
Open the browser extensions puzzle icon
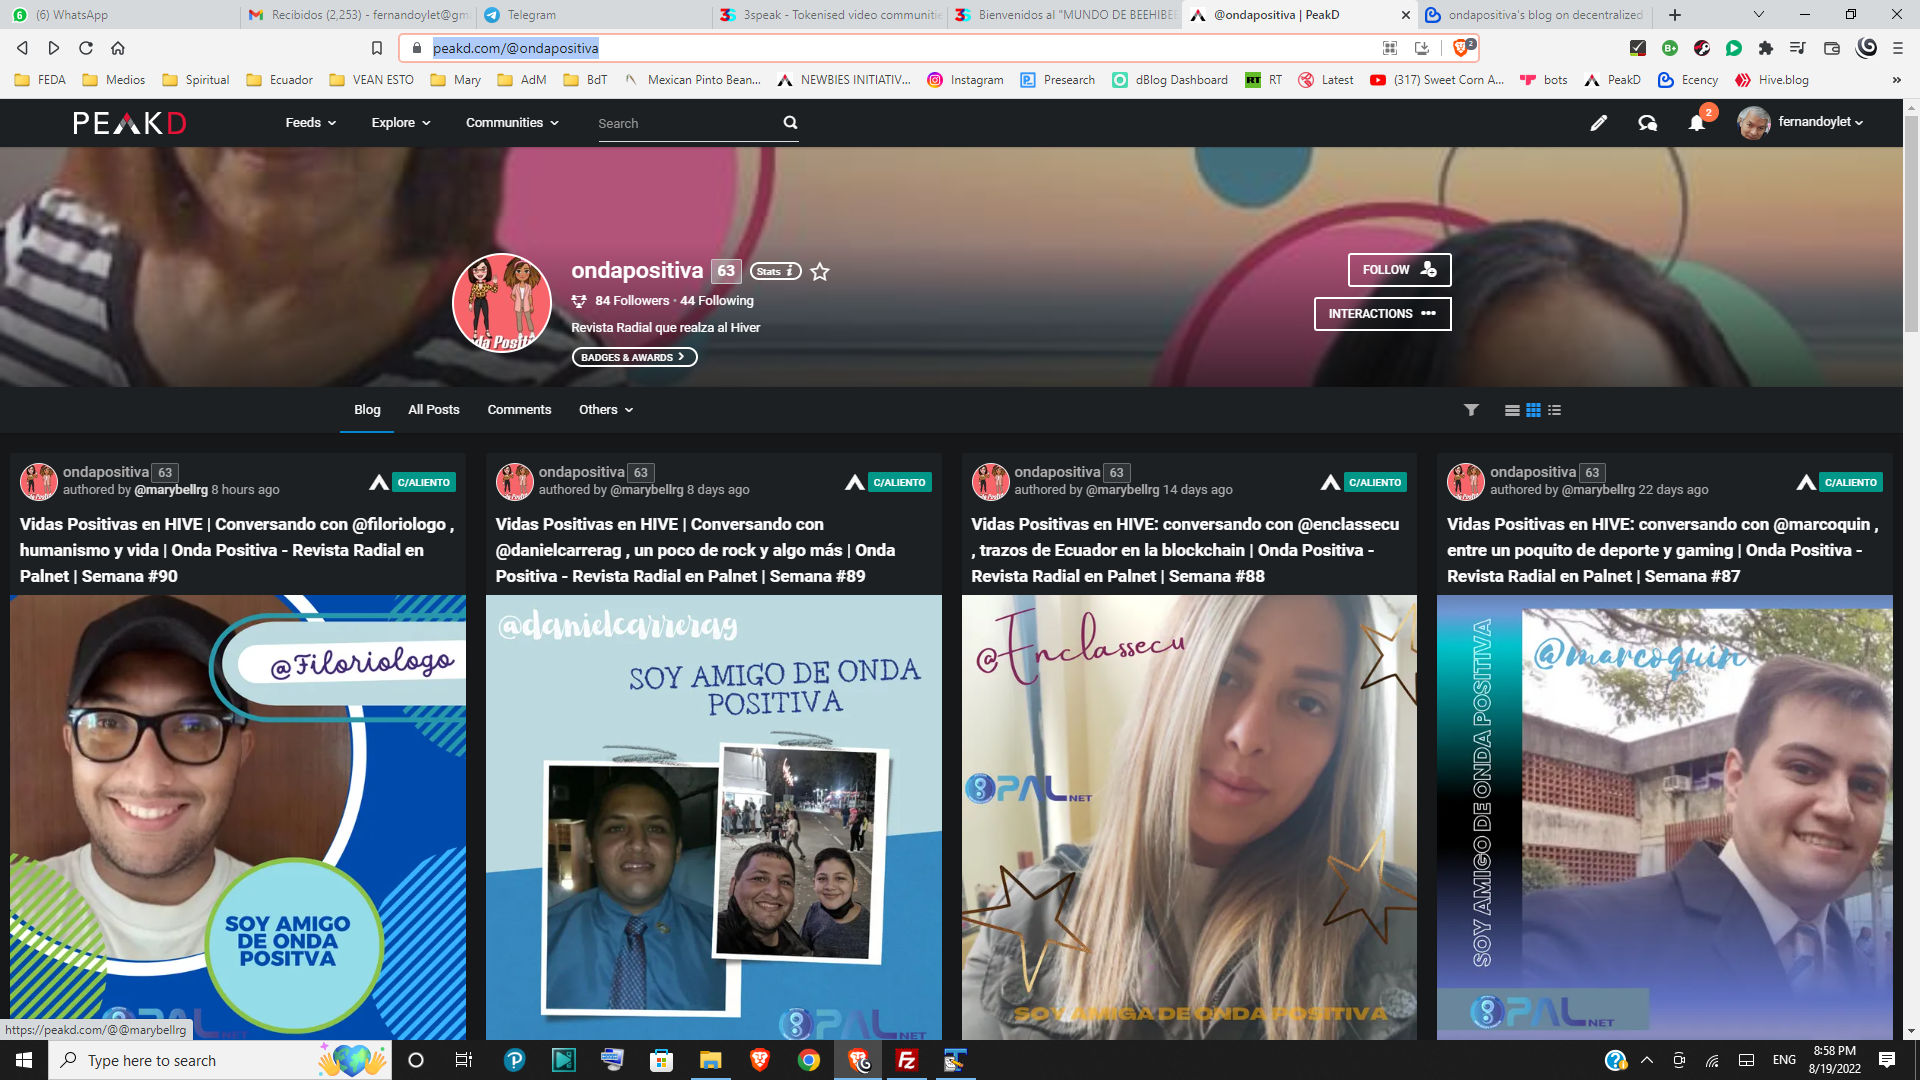[x=1766, y=48]
